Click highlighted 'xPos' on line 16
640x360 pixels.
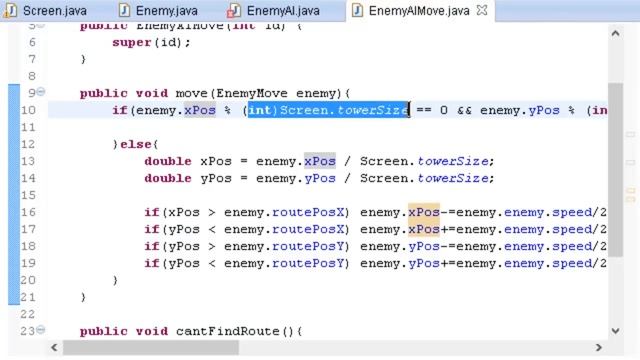(424, 212)
